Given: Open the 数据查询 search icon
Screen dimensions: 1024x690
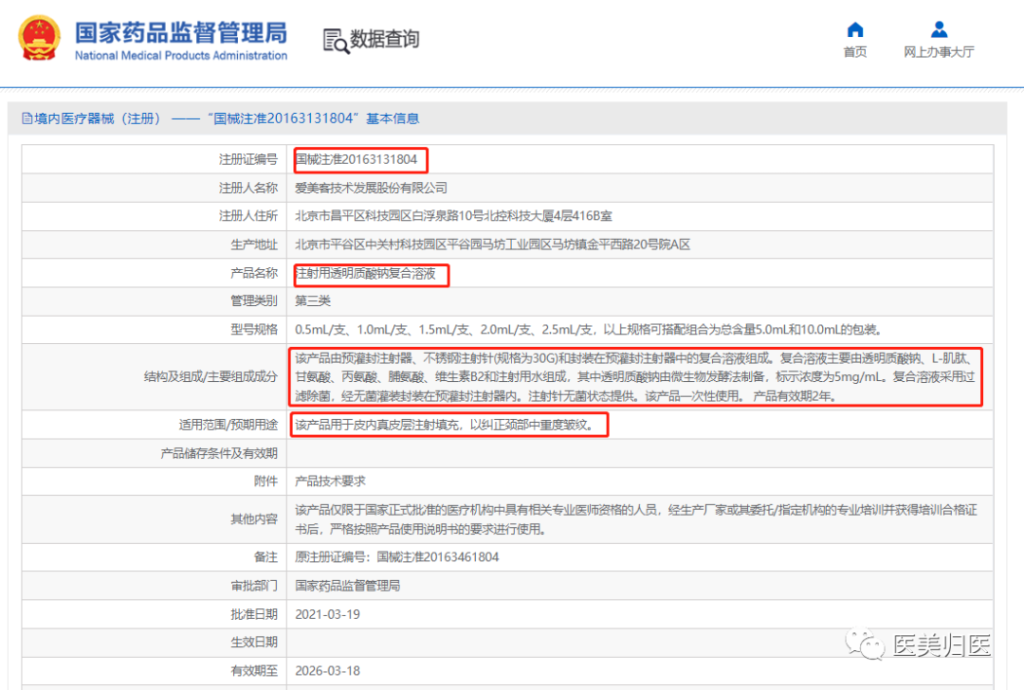Looking at the screenshot, I should point(336,40).
